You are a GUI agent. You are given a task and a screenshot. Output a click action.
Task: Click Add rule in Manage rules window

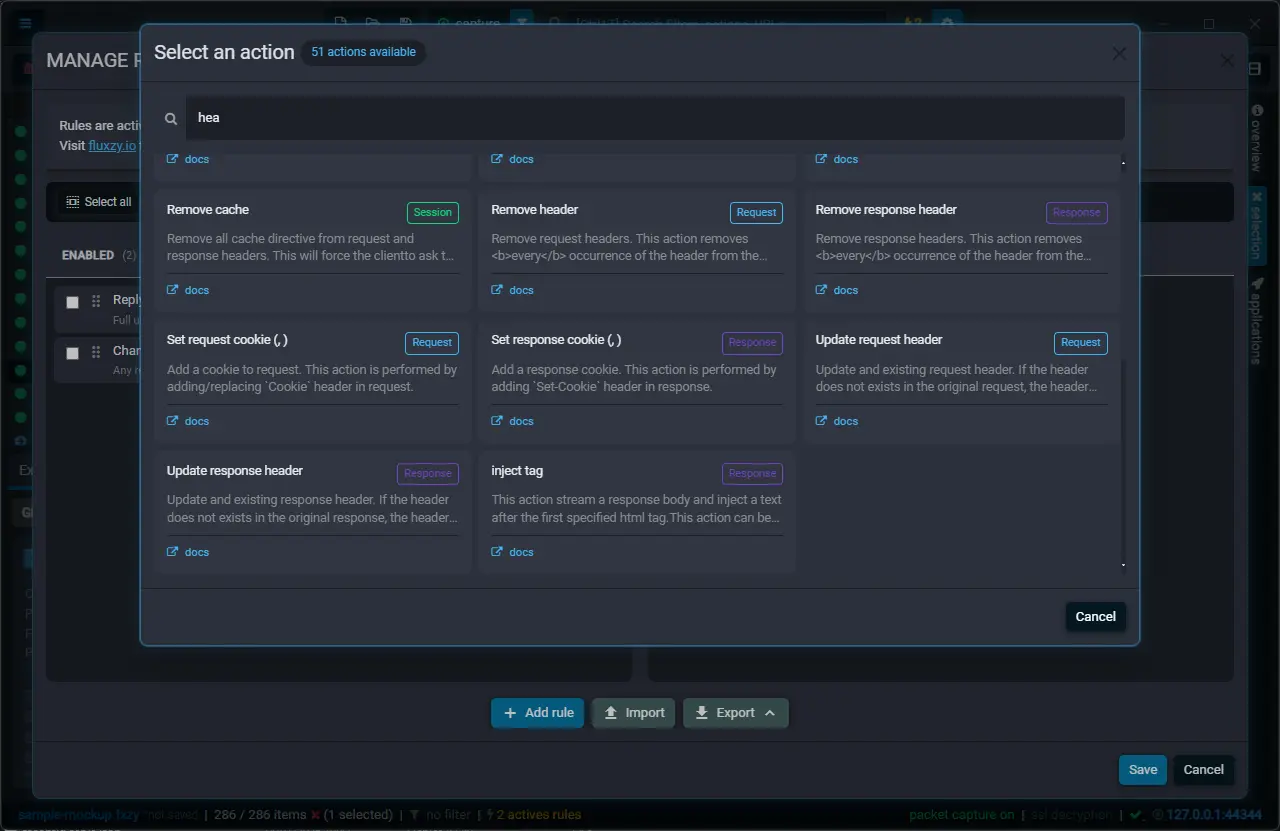click(538, 713)
